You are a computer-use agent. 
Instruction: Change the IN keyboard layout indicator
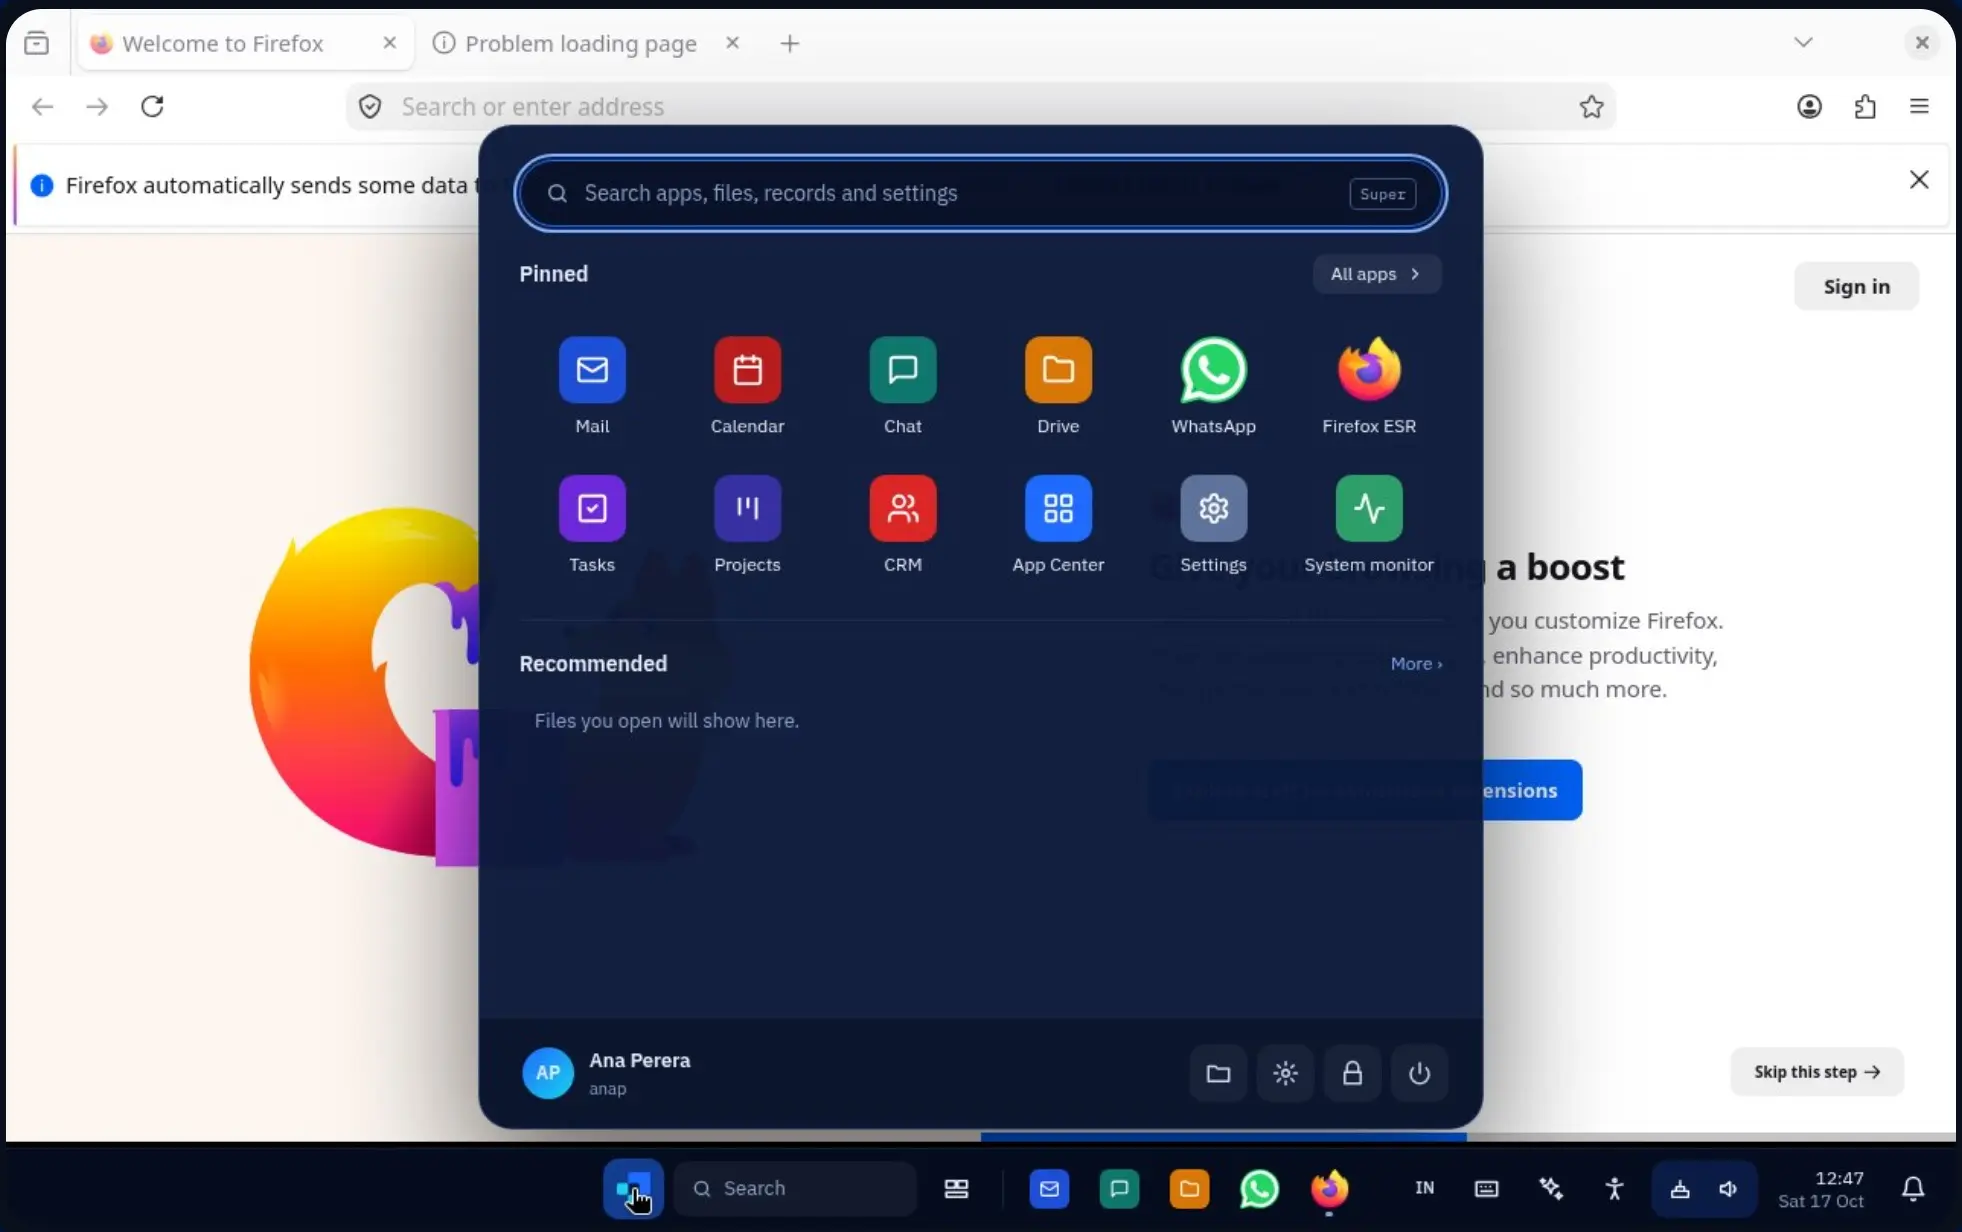click(x=1424, y=1188)
